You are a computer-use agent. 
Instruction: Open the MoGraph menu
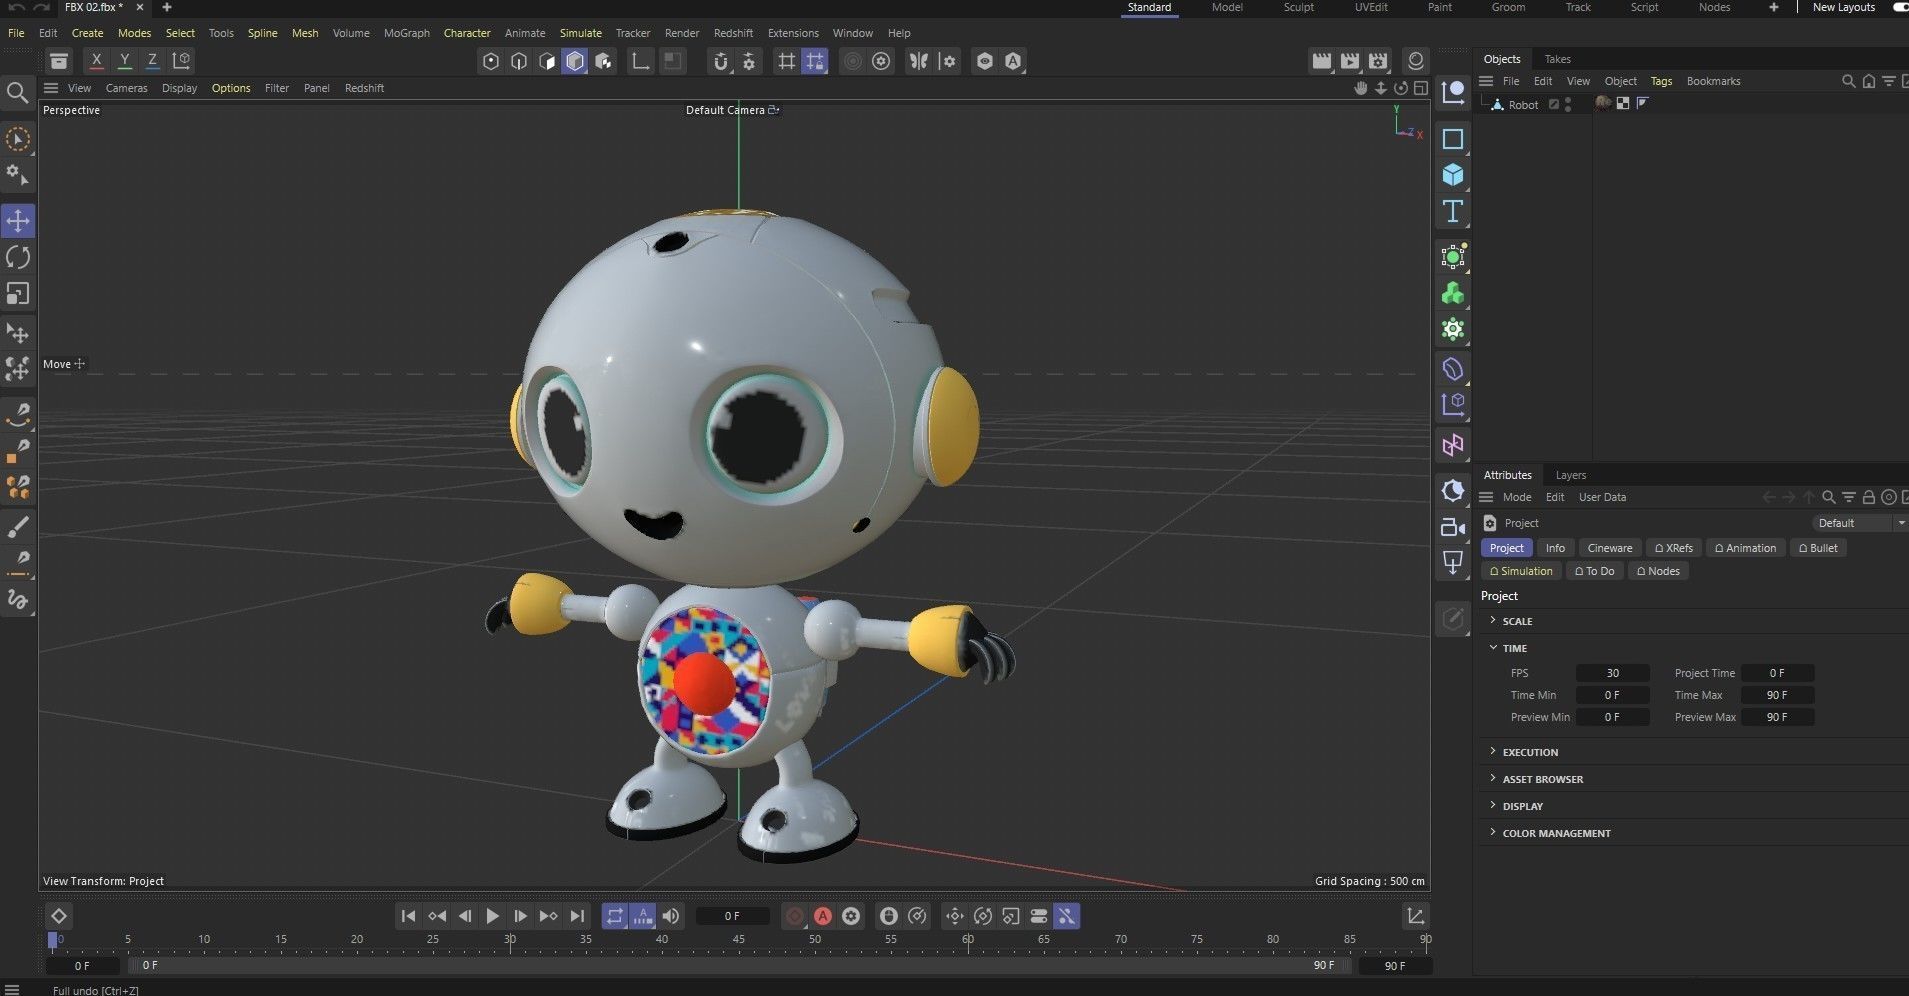(x=406, y=33)
